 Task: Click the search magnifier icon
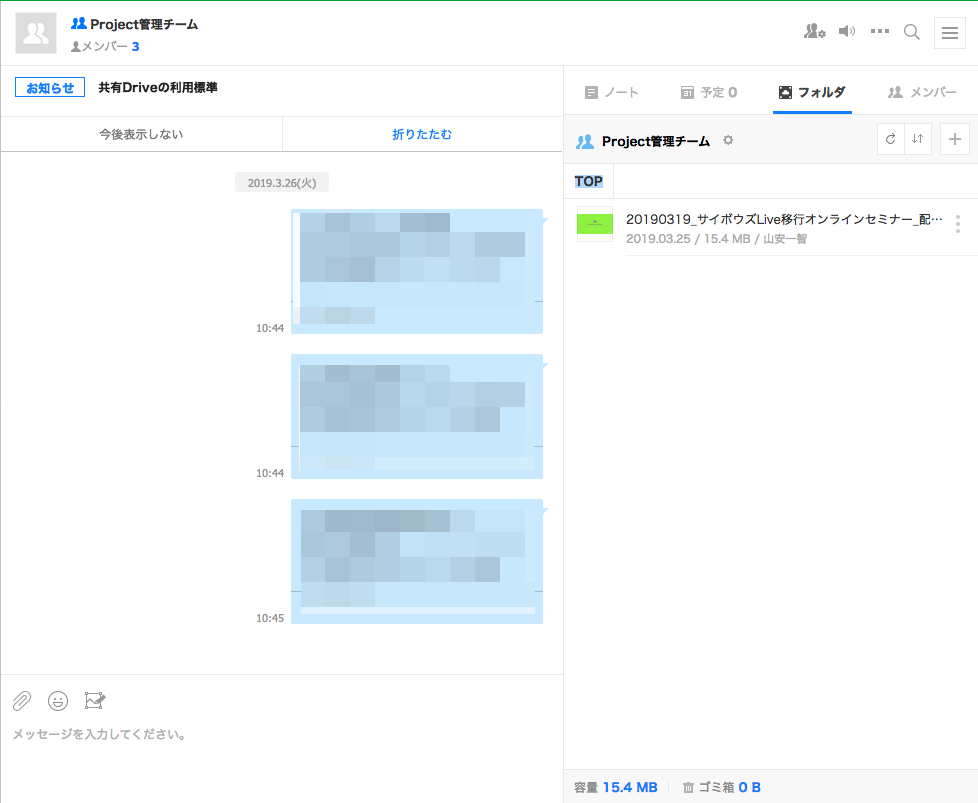click(912, 32)
